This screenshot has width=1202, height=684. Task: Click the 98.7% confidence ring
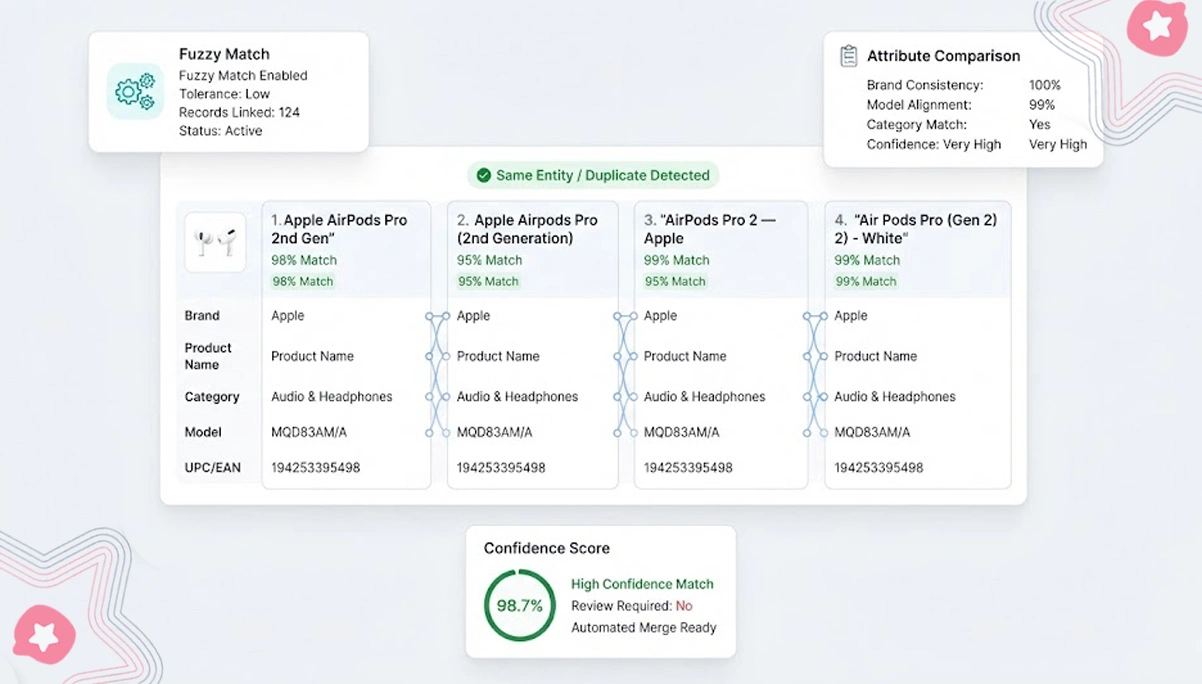click(520, 605)
